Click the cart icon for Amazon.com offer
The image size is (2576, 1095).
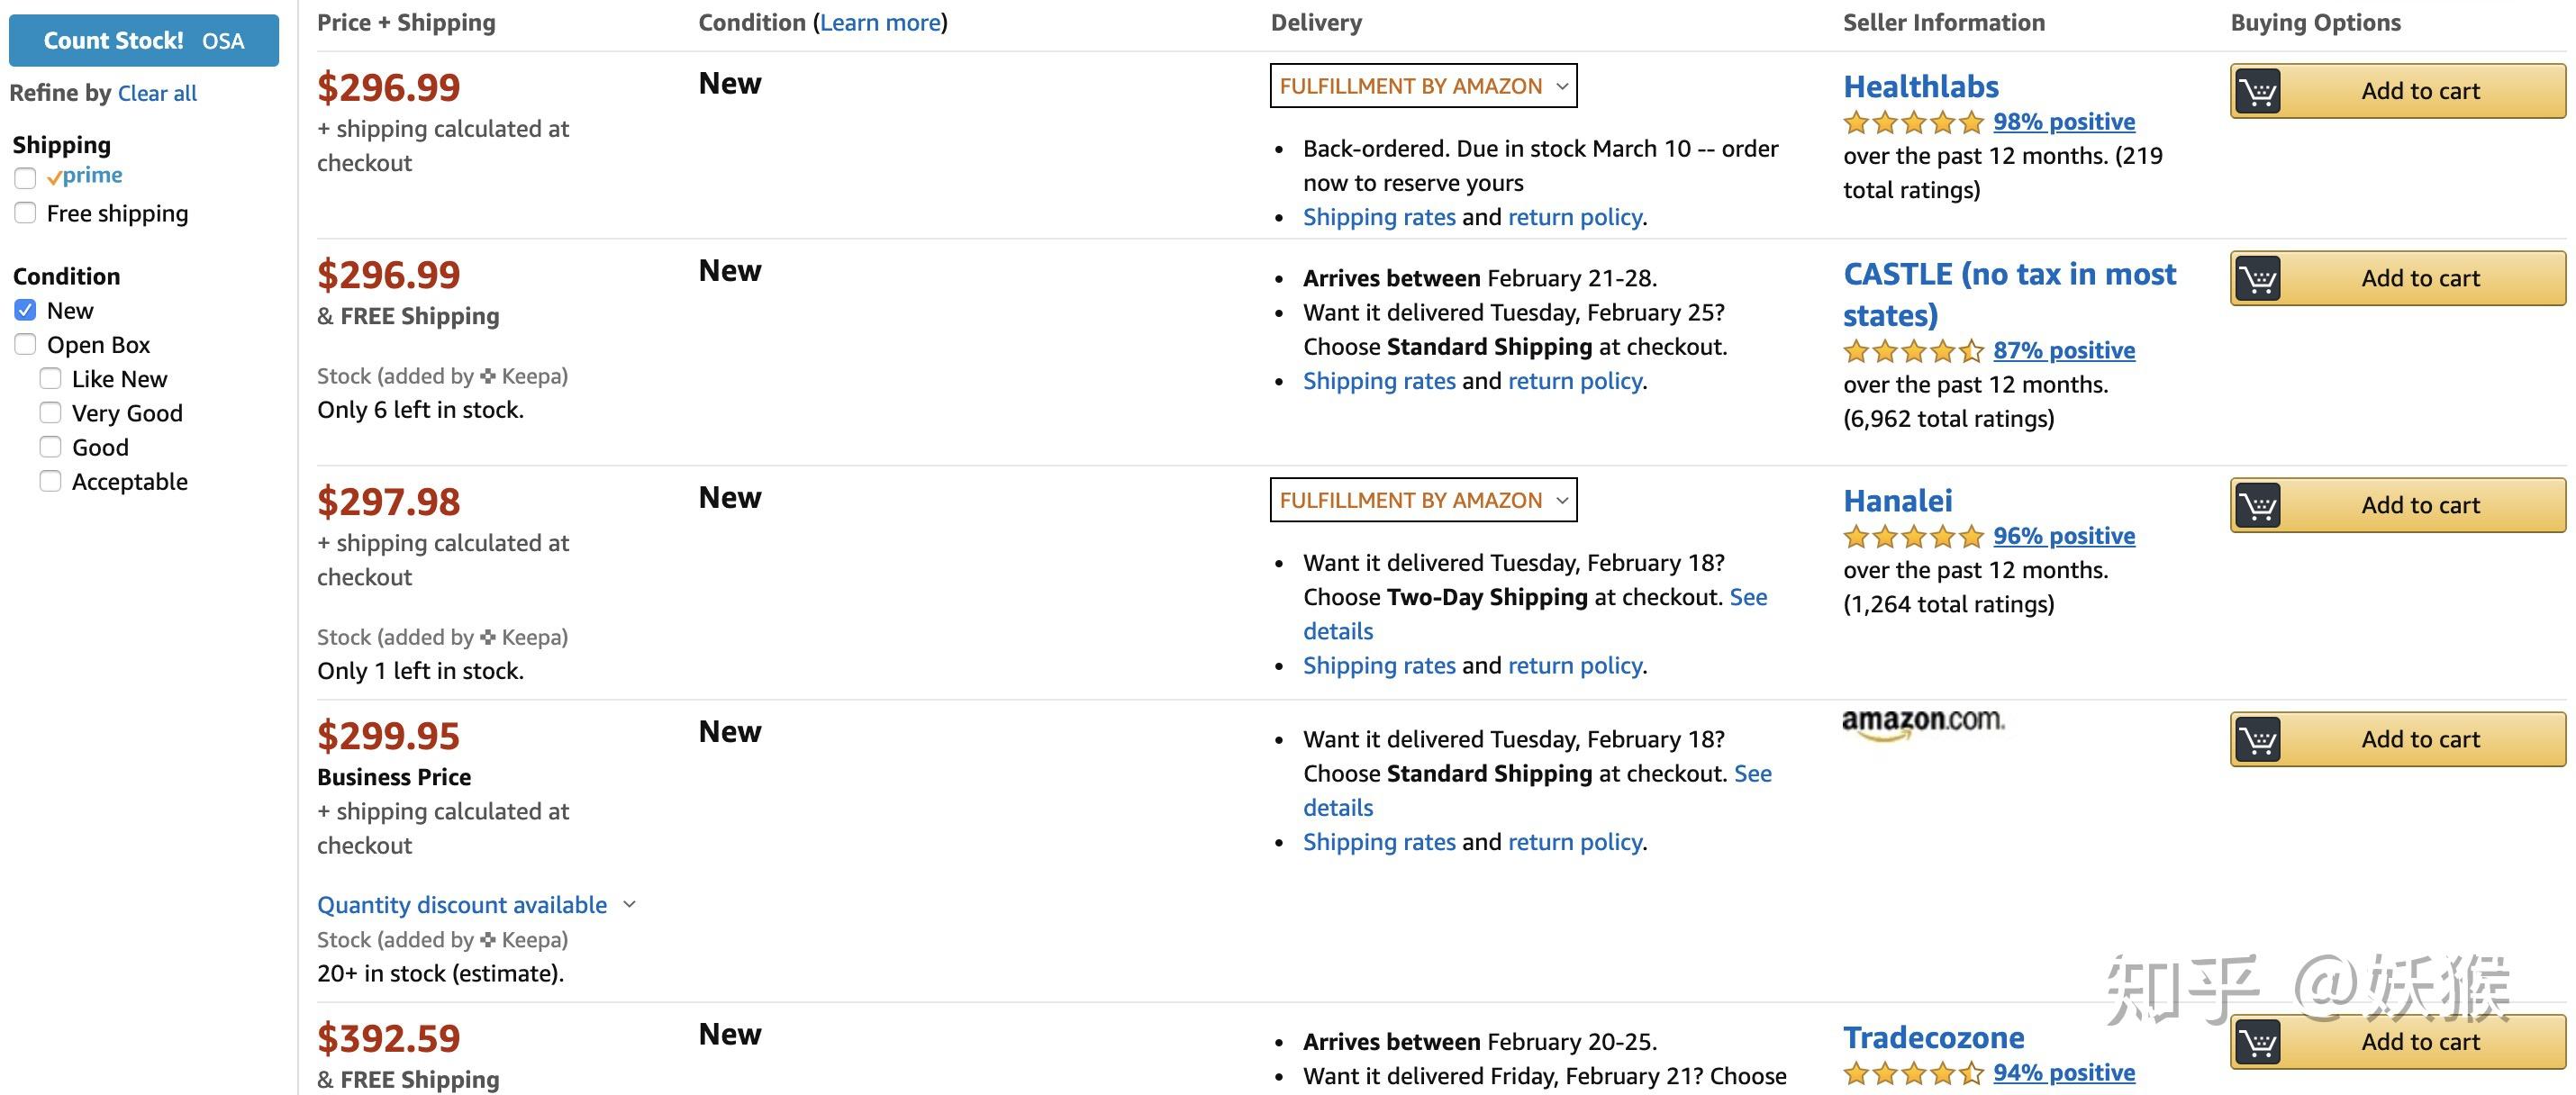click(x=2258, y=739)
